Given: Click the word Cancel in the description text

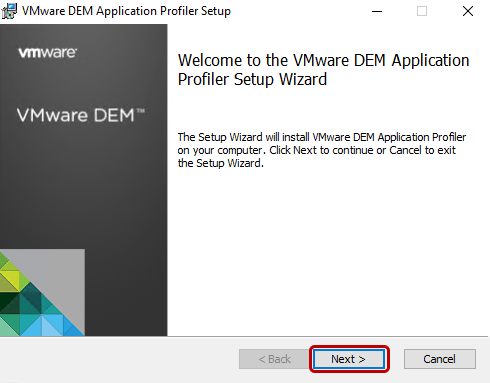Looking at the screenshot, I should (x=405, y=150).
